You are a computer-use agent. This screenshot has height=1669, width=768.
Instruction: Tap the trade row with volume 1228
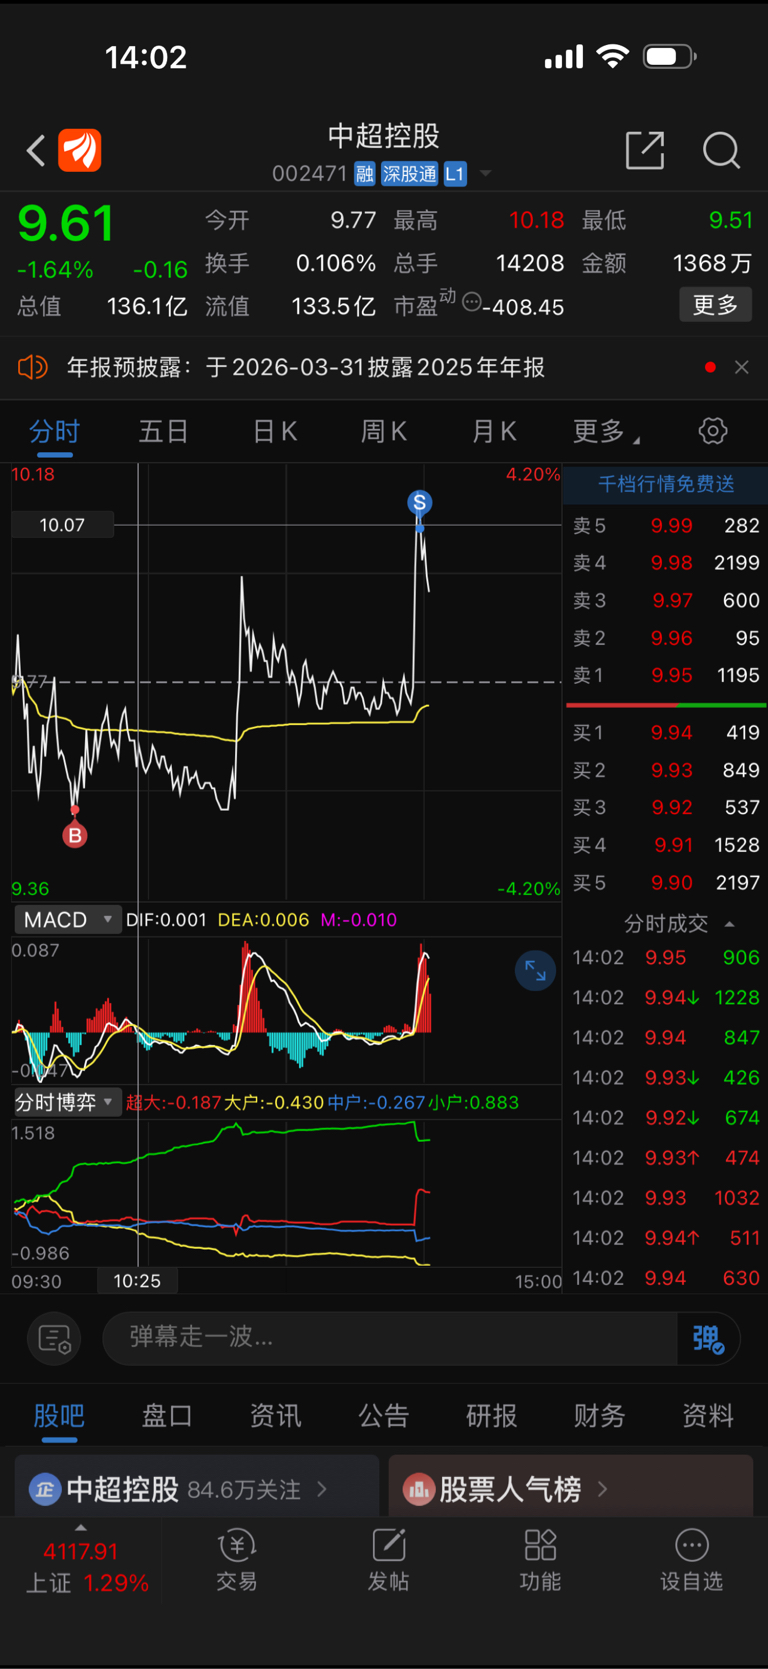click(x=666, y=997)
